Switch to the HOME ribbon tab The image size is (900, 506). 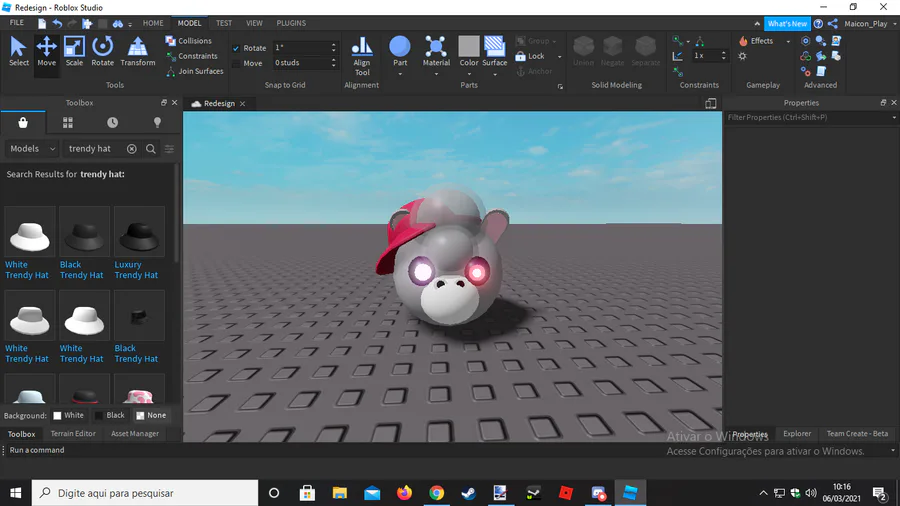coord(153,23)
